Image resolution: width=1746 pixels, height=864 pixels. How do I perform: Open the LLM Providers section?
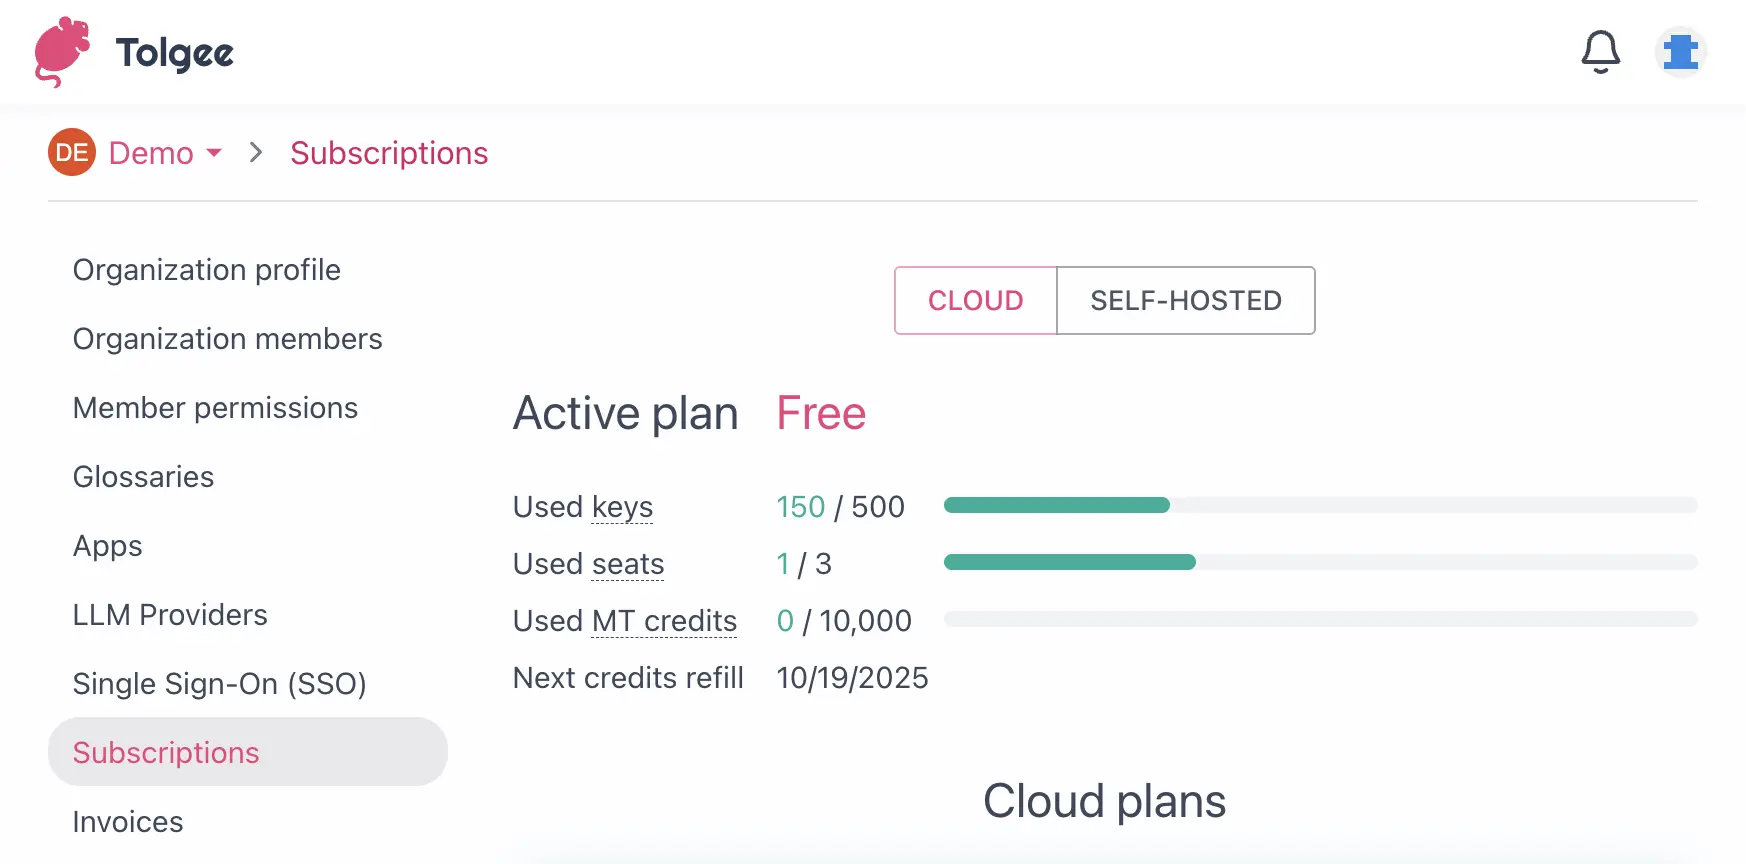pos(169,615)
